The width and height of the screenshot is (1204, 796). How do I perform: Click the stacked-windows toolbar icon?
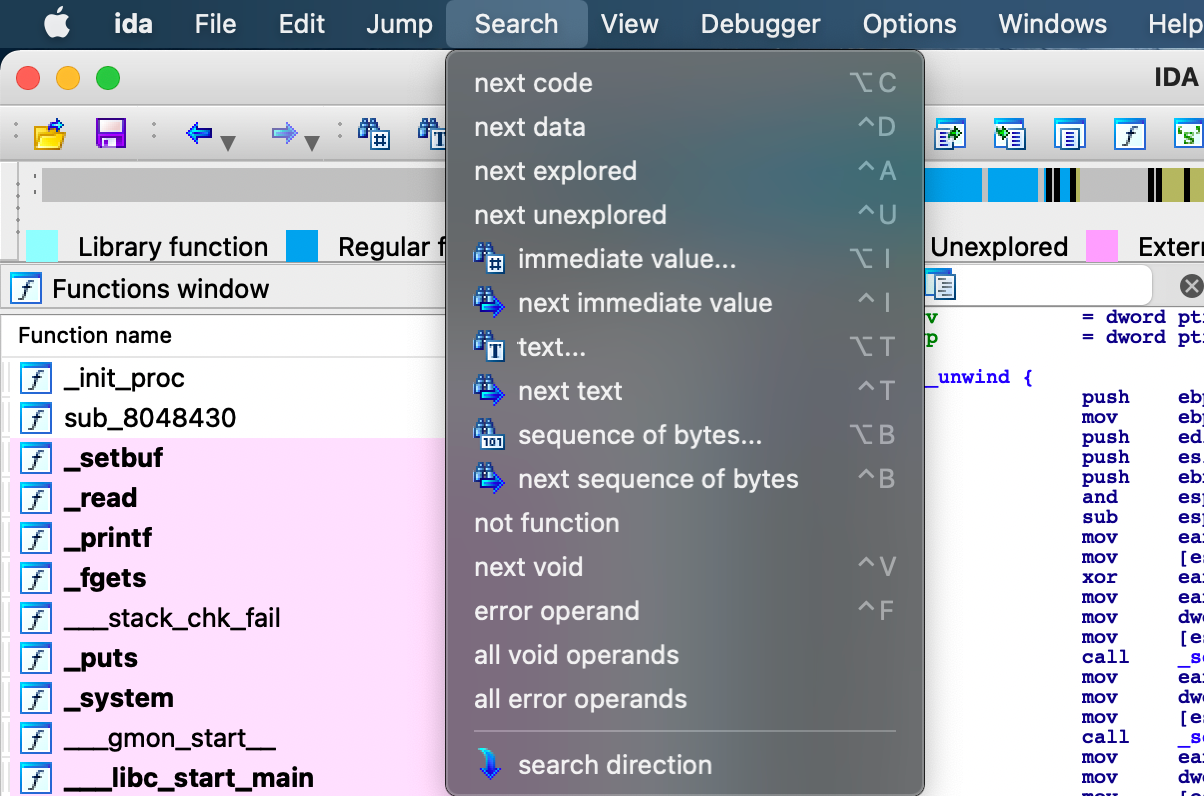click(x=1070, y=133)
